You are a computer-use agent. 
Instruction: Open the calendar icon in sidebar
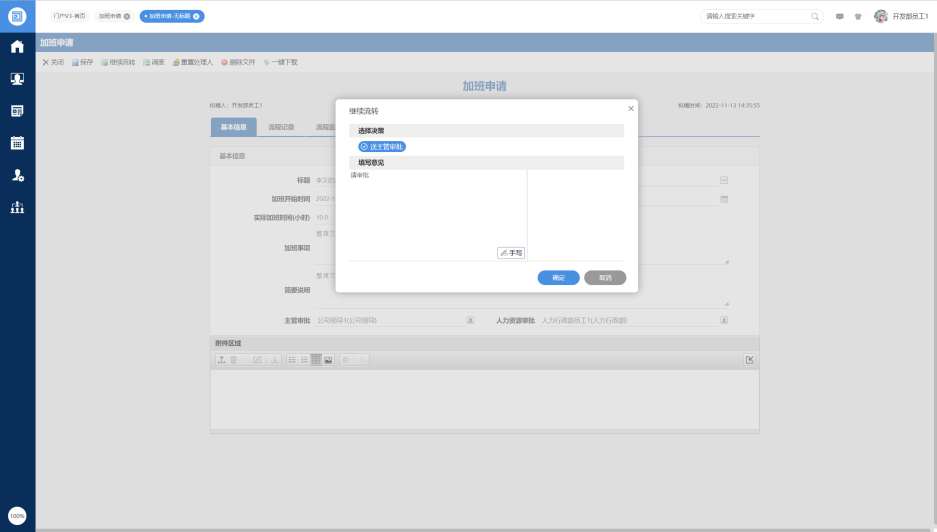pyautogui.click(x=17, y=142)
